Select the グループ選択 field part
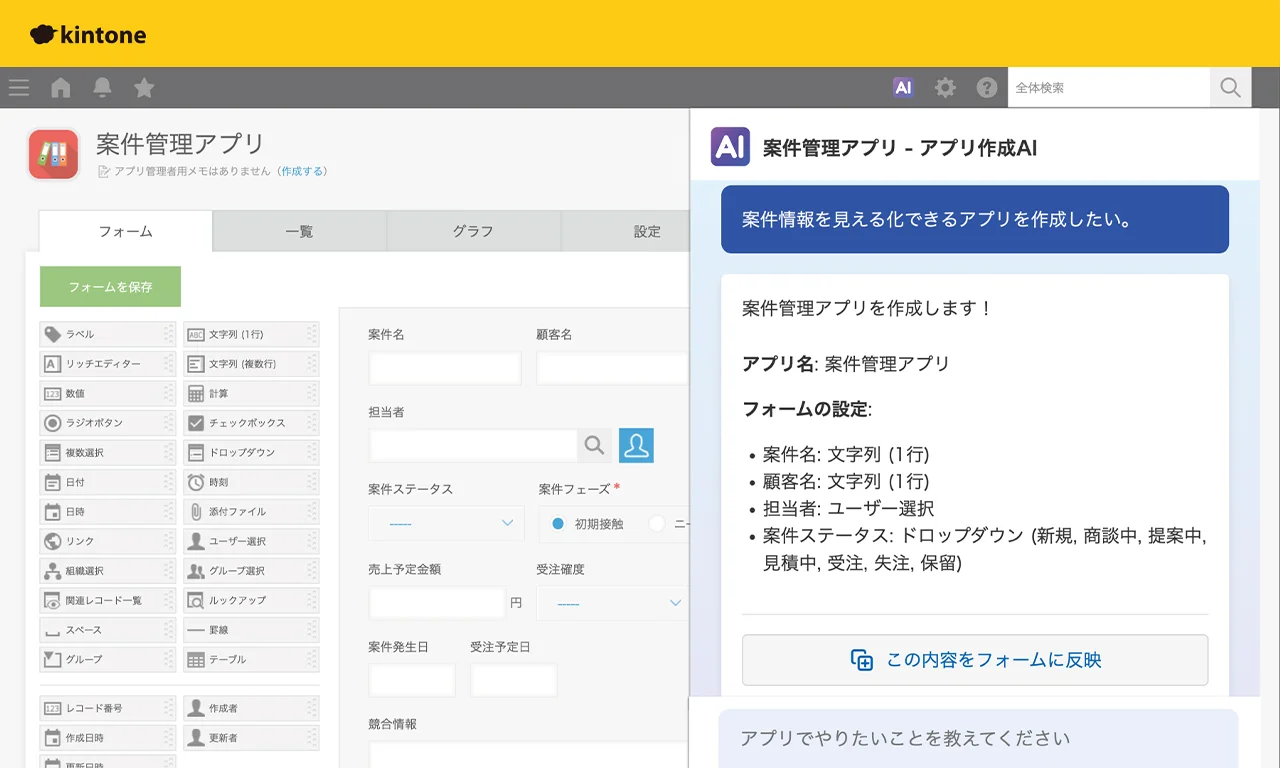The height and width of the screenshot is (768, 1280). (251, 571)
